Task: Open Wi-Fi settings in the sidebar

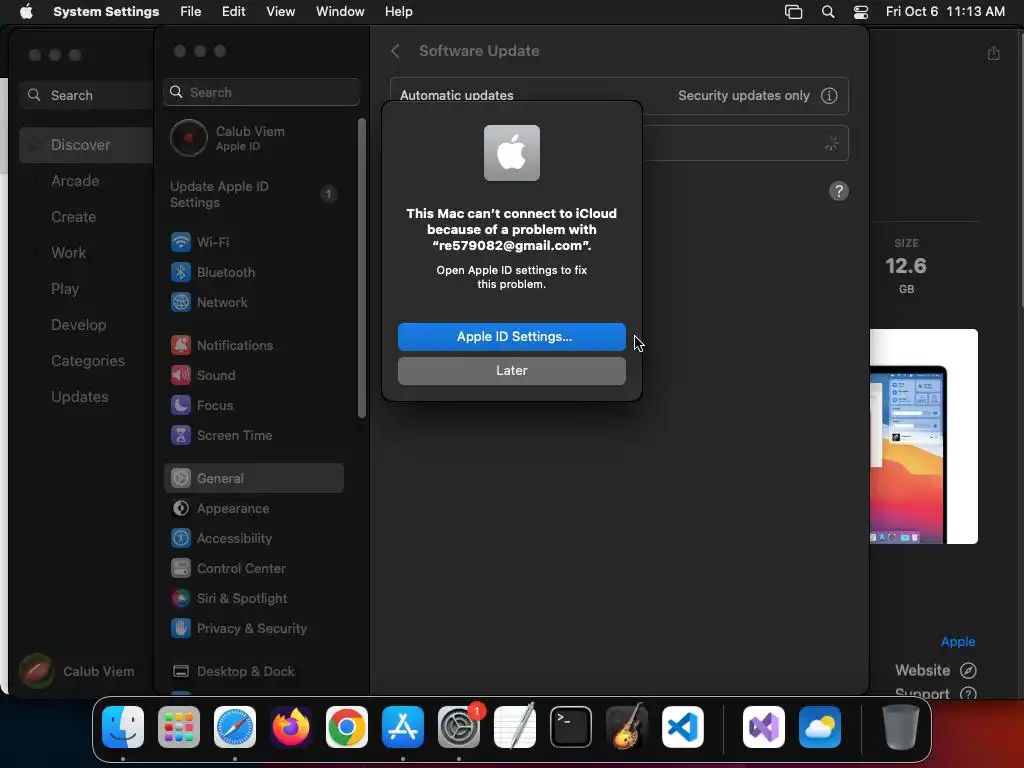Action: [x=253, y=242]
